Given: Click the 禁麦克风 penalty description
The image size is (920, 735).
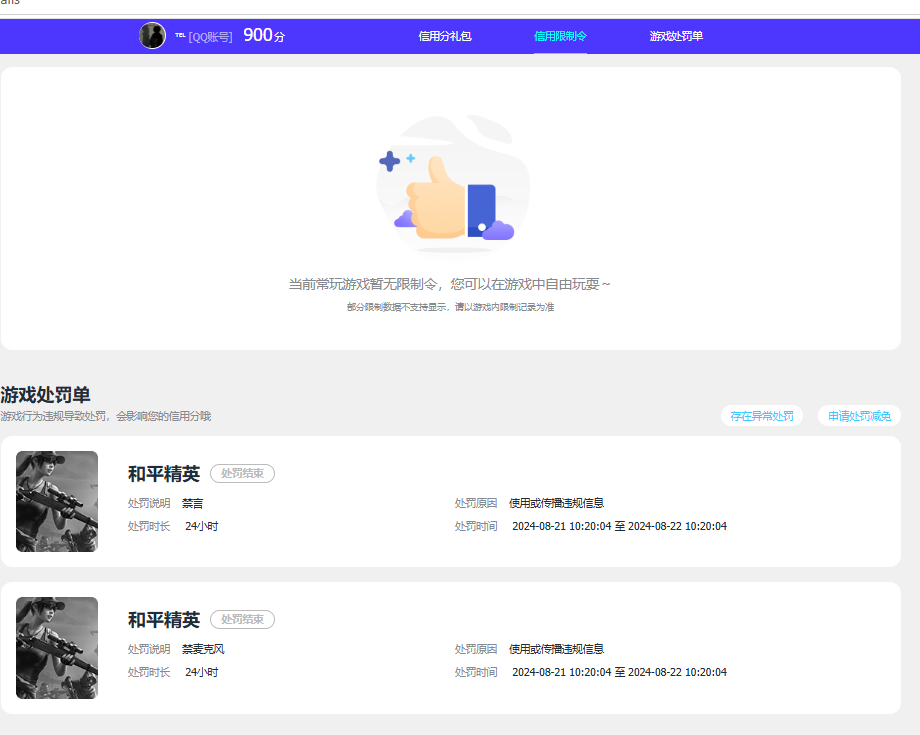Looking at the screenshot, I should click(x=203, y=649).
